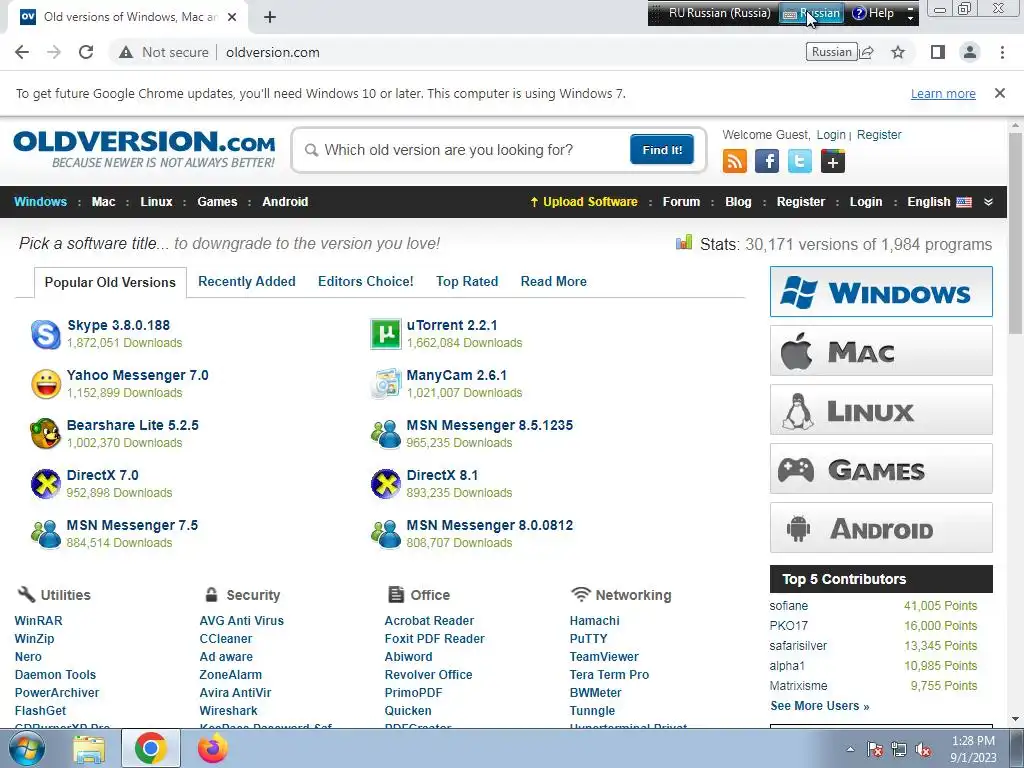Click the Find It! button
This screenshot has width=1024, height=768.
(662, 150)
